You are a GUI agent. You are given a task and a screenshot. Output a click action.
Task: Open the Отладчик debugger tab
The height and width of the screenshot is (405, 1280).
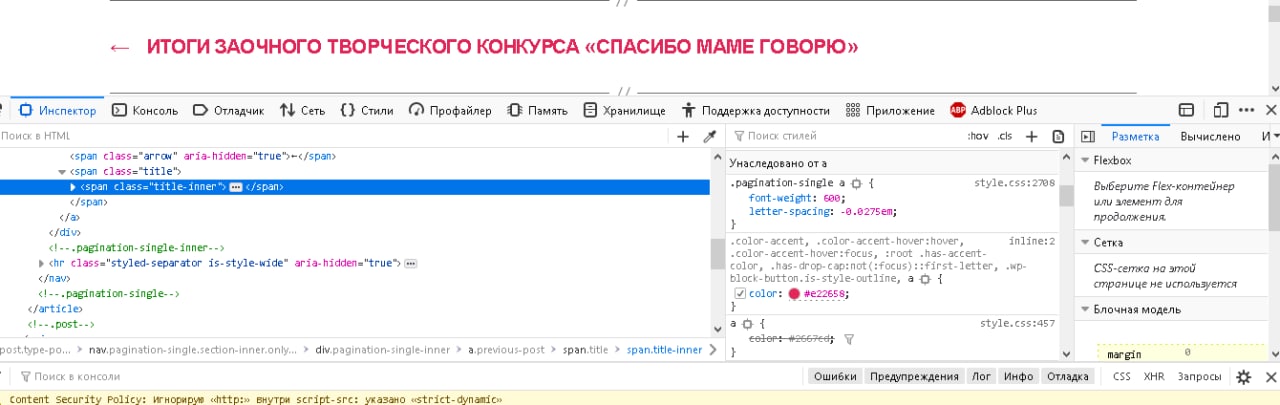point(229,110)
